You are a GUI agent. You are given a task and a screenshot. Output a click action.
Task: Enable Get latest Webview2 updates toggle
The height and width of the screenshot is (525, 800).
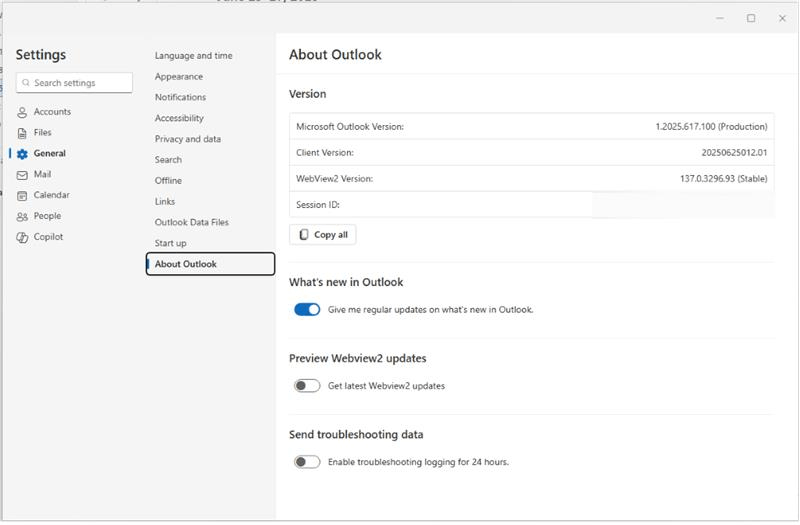[307, 386]
